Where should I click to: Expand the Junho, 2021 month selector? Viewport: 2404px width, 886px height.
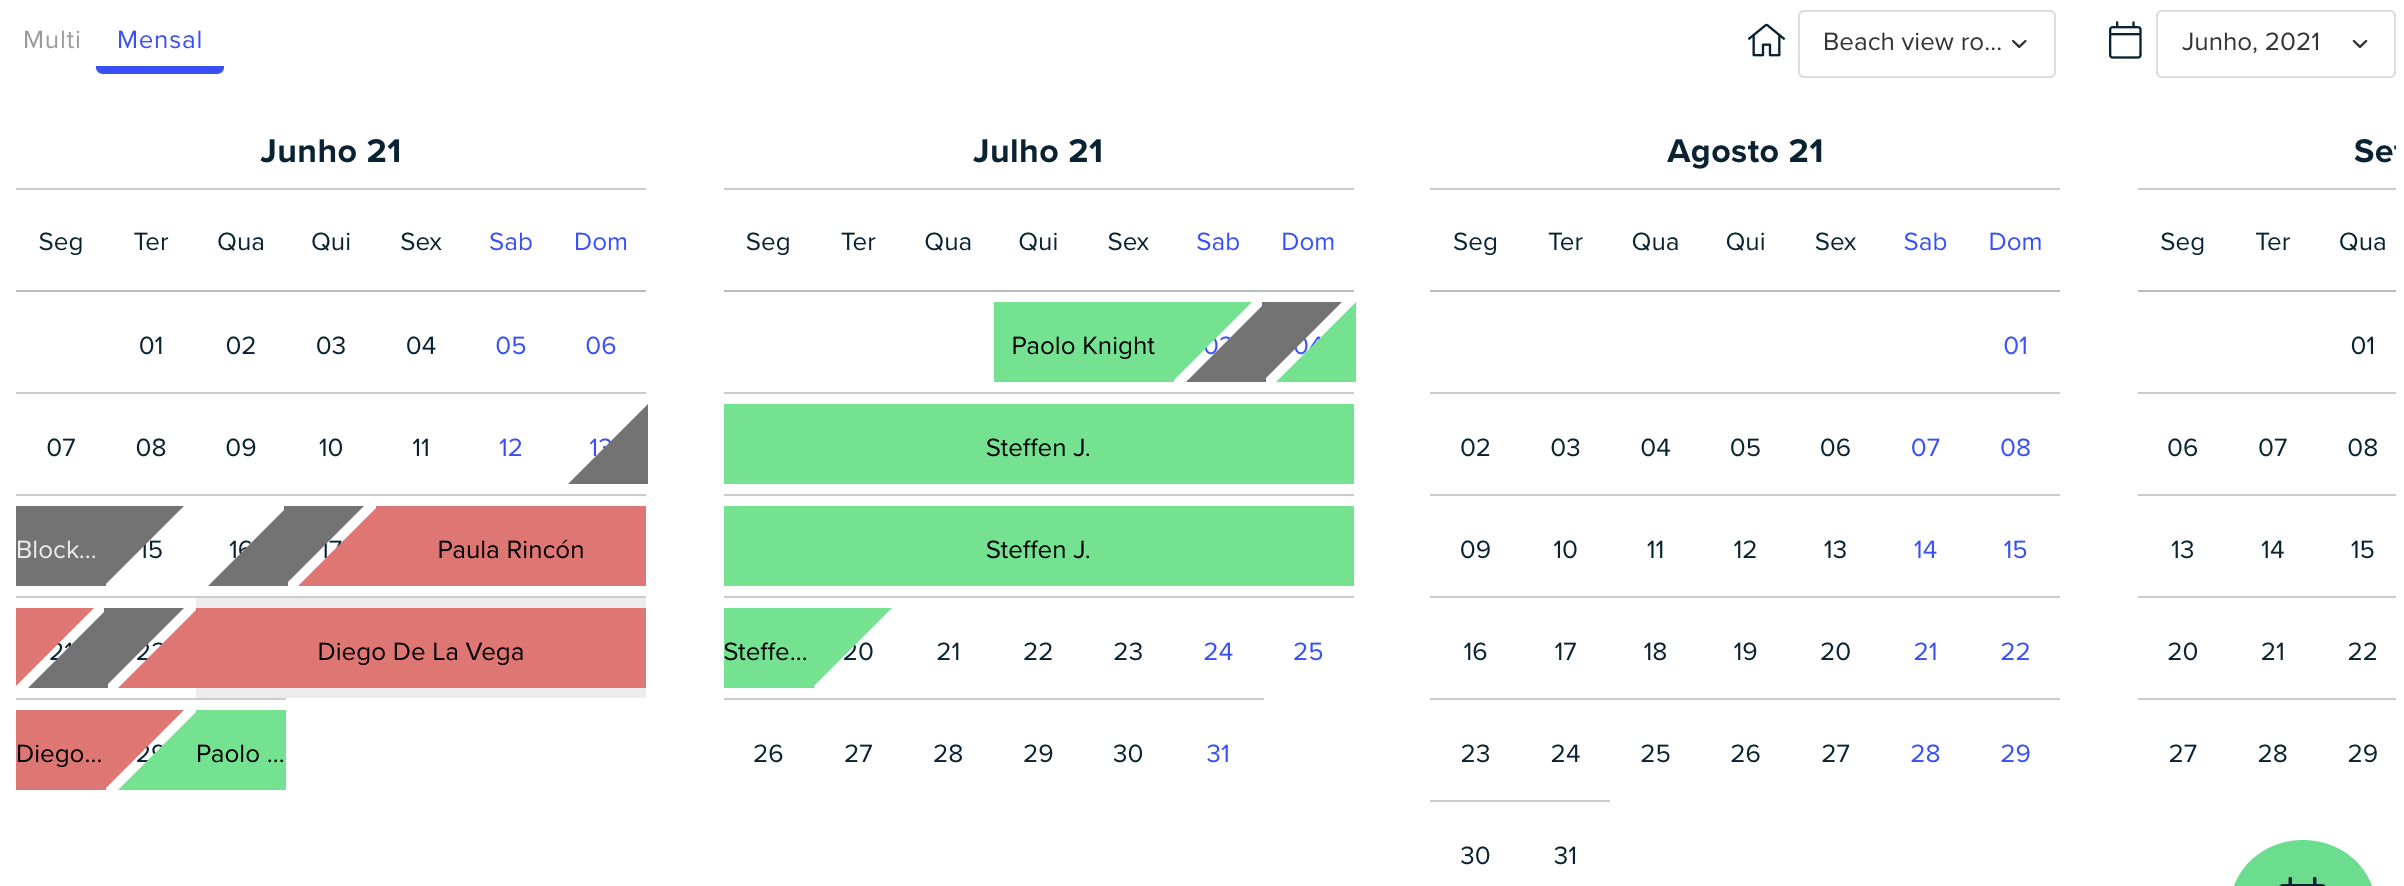pos(2275,43)
